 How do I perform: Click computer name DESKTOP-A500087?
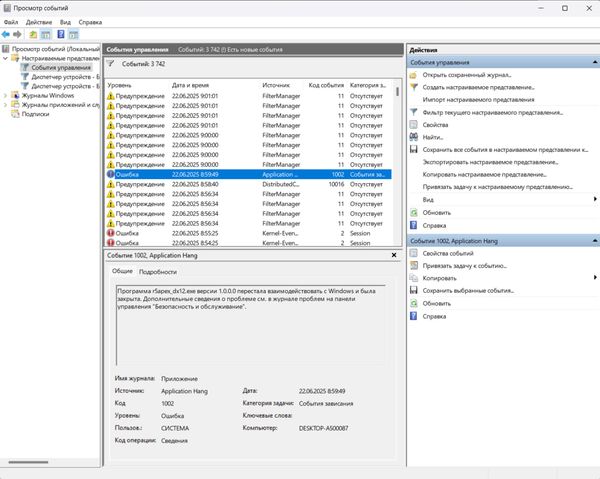tap(323, 428)
